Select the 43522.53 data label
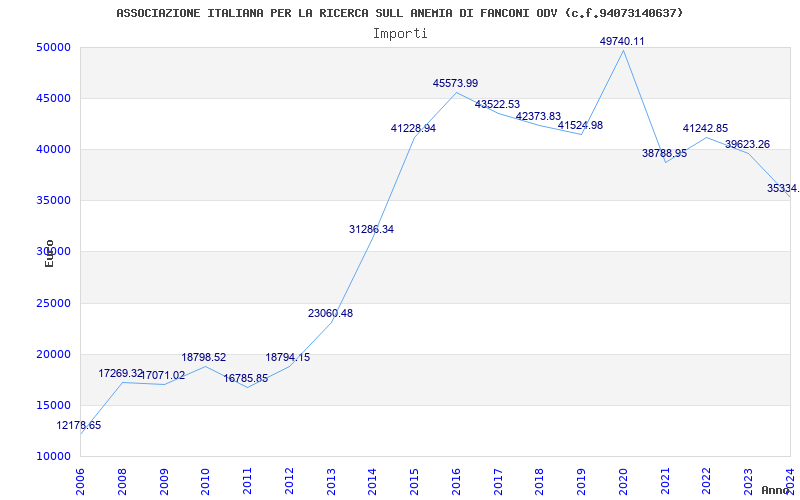The height and width of the screenshot is (500, 800). (497, 105)
